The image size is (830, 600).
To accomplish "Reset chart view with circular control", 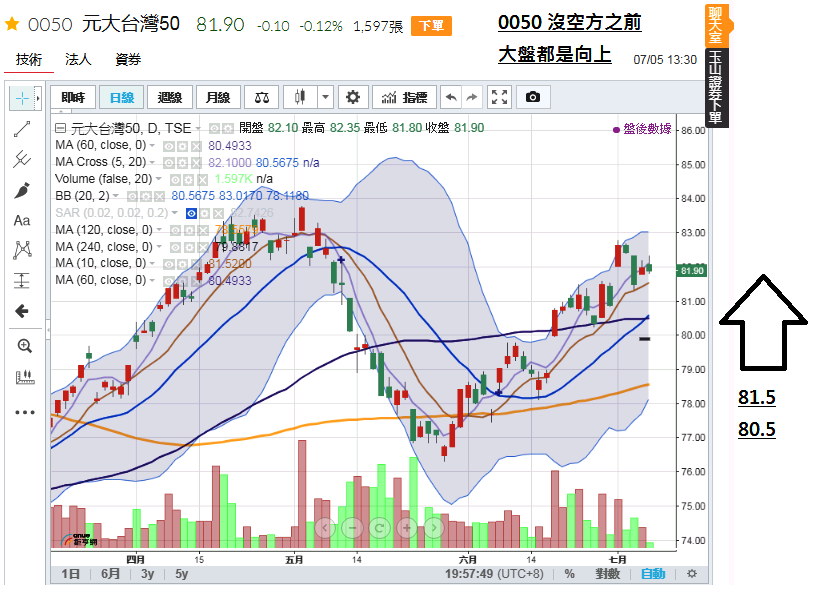I will (379, 527).
